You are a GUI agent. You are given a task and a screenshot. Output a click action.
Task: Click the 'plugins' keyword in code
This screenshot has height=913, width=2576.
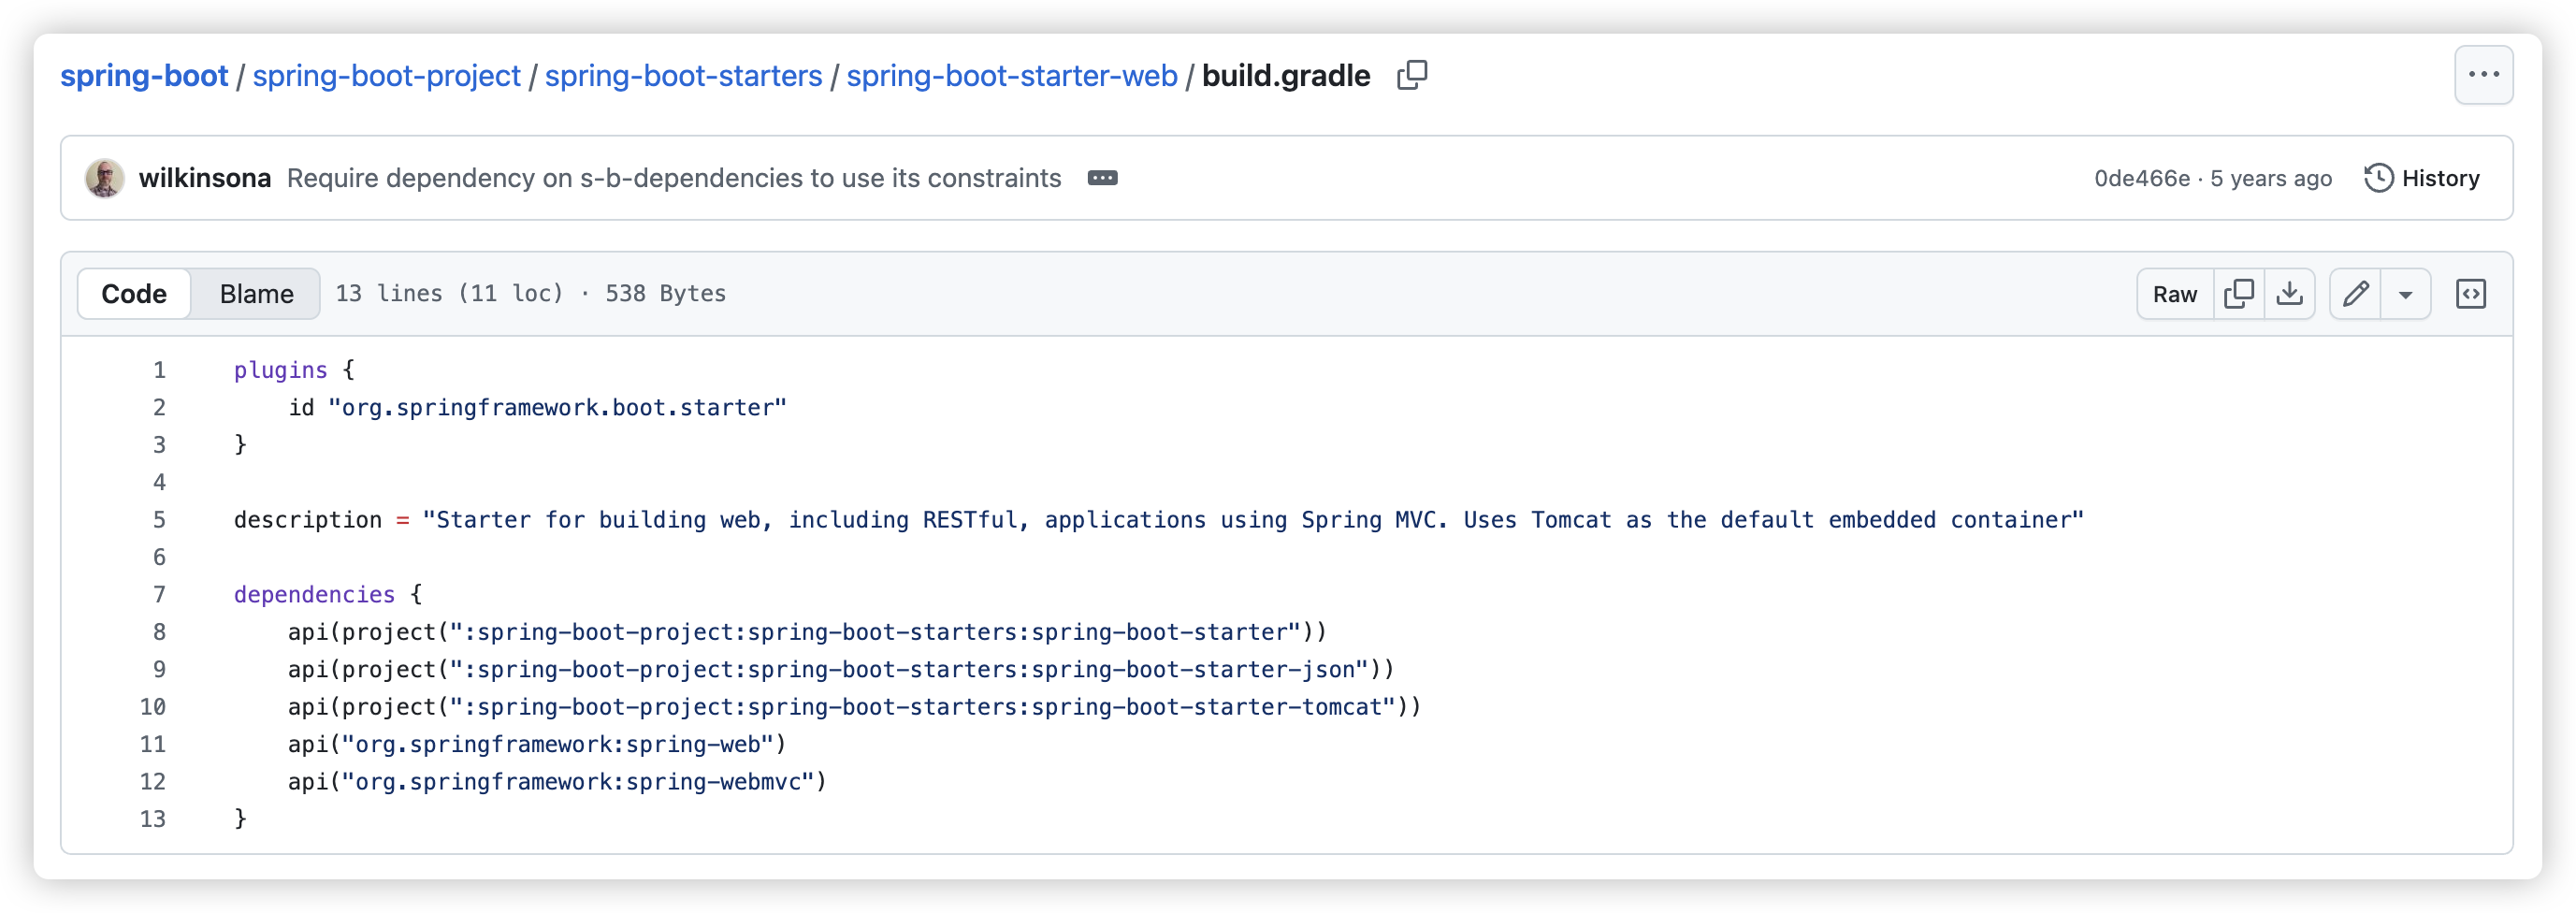tap(280, 370)
